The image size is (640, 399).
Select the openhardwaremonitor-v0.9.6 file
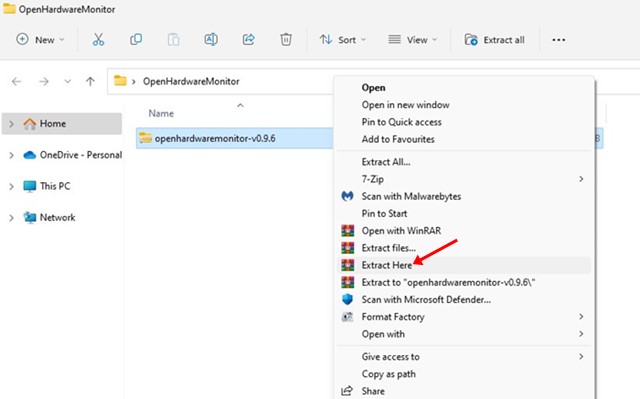[235, 138]
